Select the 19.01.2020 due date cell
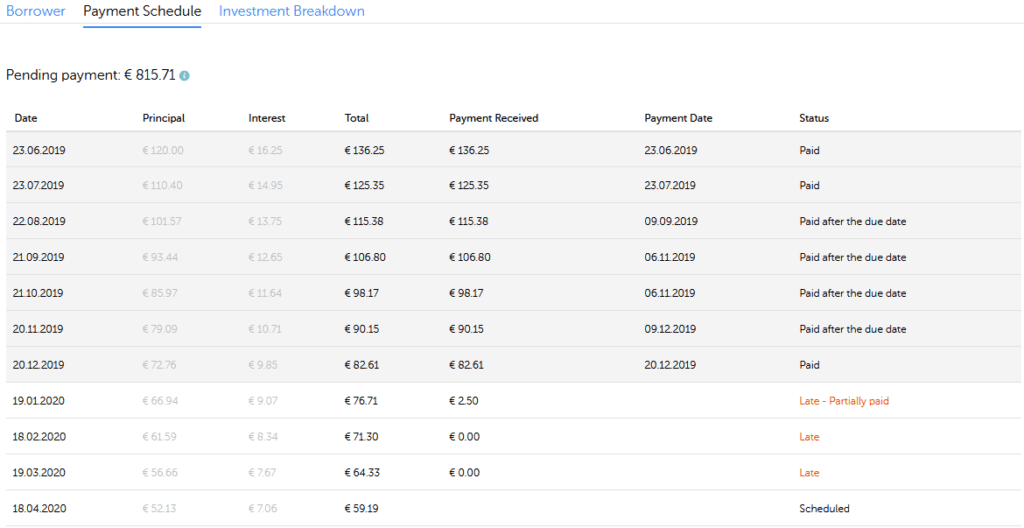The width and height of the screenshot is (1024, 528). [x=39, y=401]
